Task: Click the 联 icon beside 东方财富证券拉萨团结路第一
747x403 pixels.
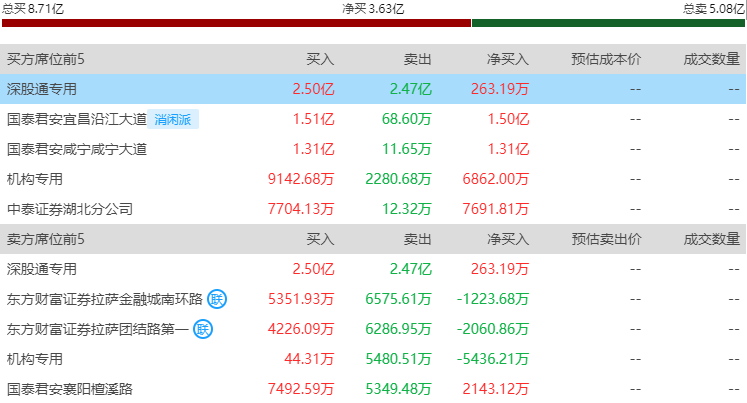Action: [203, 329]
